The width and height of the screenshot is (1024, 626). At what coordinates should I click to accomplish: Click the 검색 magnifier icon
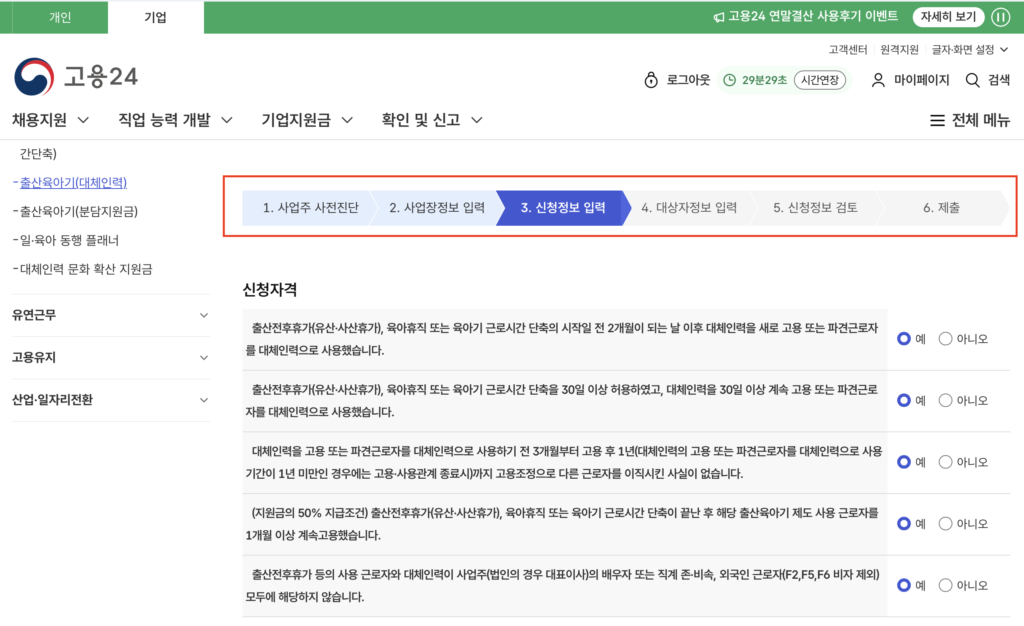pos(972,80)
